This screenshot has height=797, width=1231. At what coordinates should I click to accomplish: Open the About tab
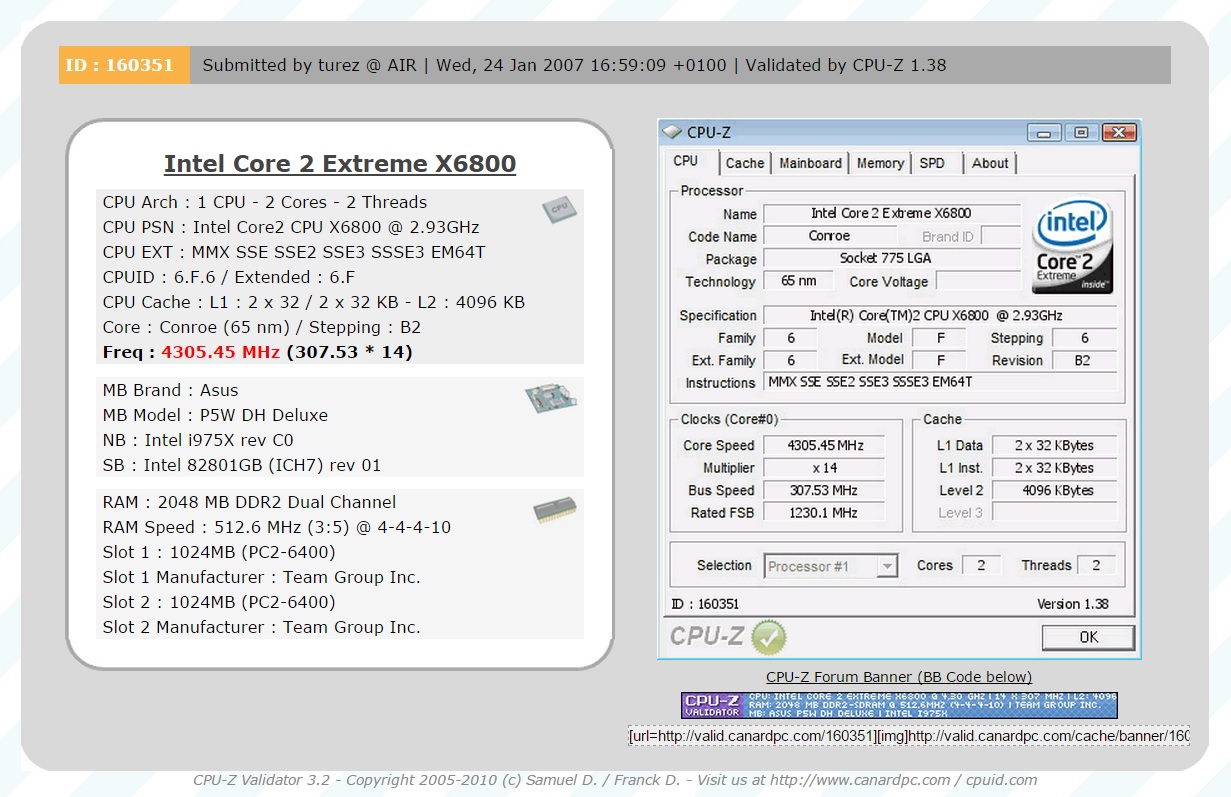click(990, 163)
